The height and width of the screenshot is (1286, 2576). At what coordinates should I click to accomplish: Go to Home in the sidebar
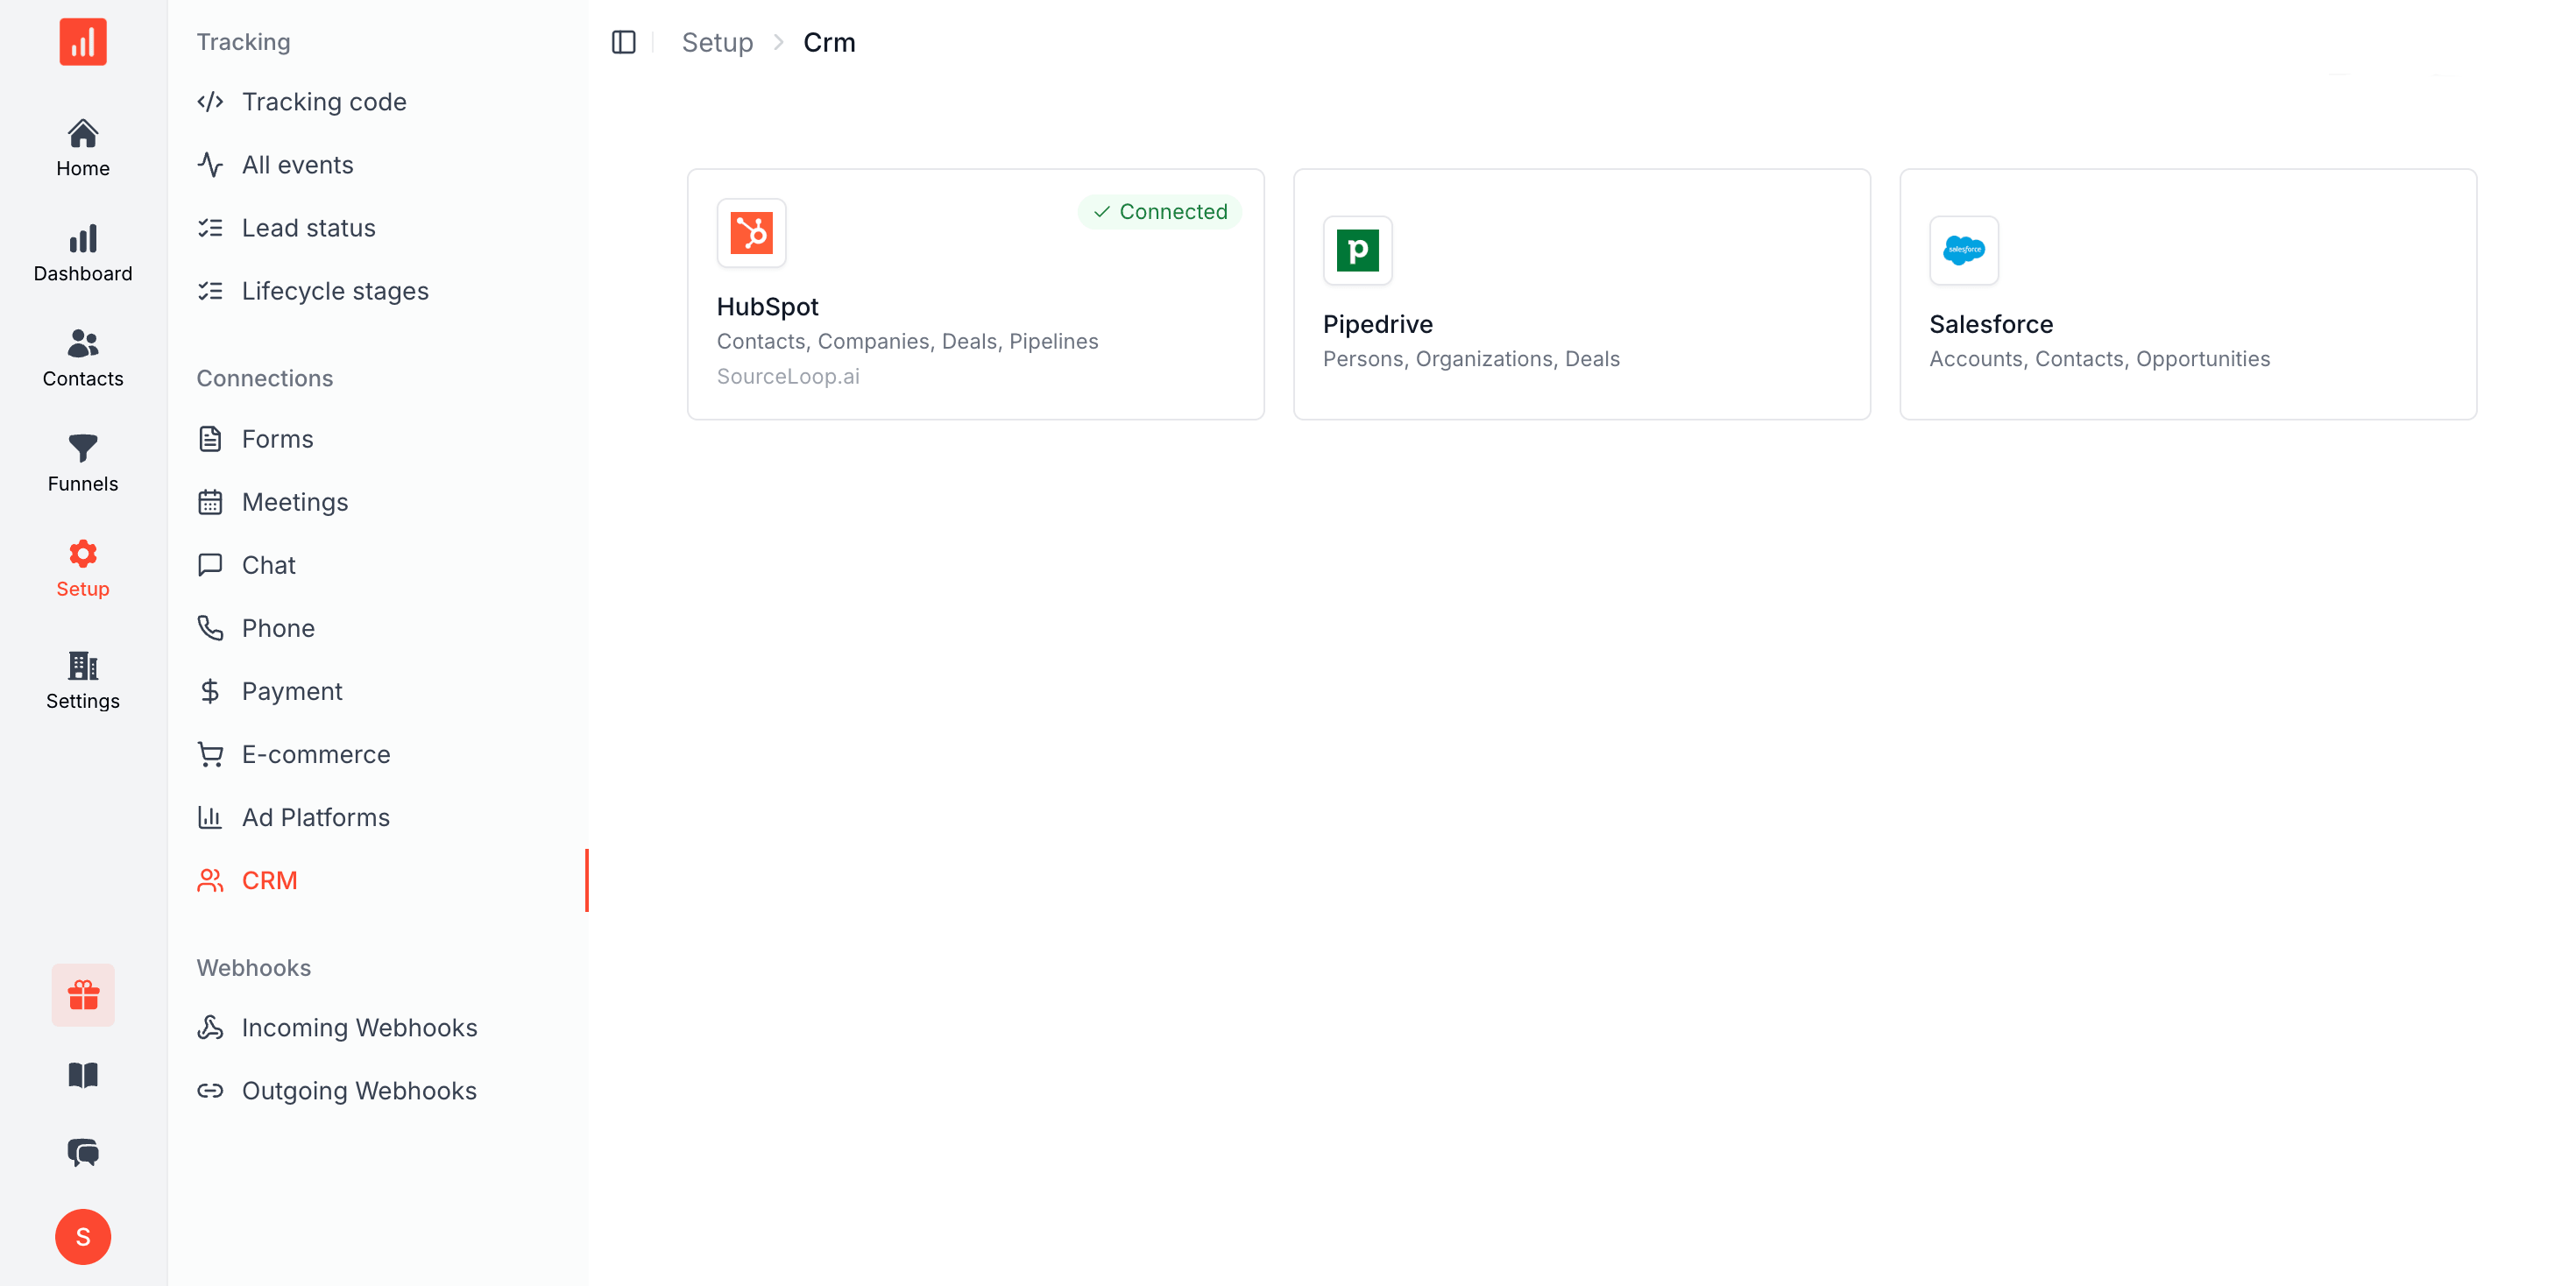click(83, 148)
